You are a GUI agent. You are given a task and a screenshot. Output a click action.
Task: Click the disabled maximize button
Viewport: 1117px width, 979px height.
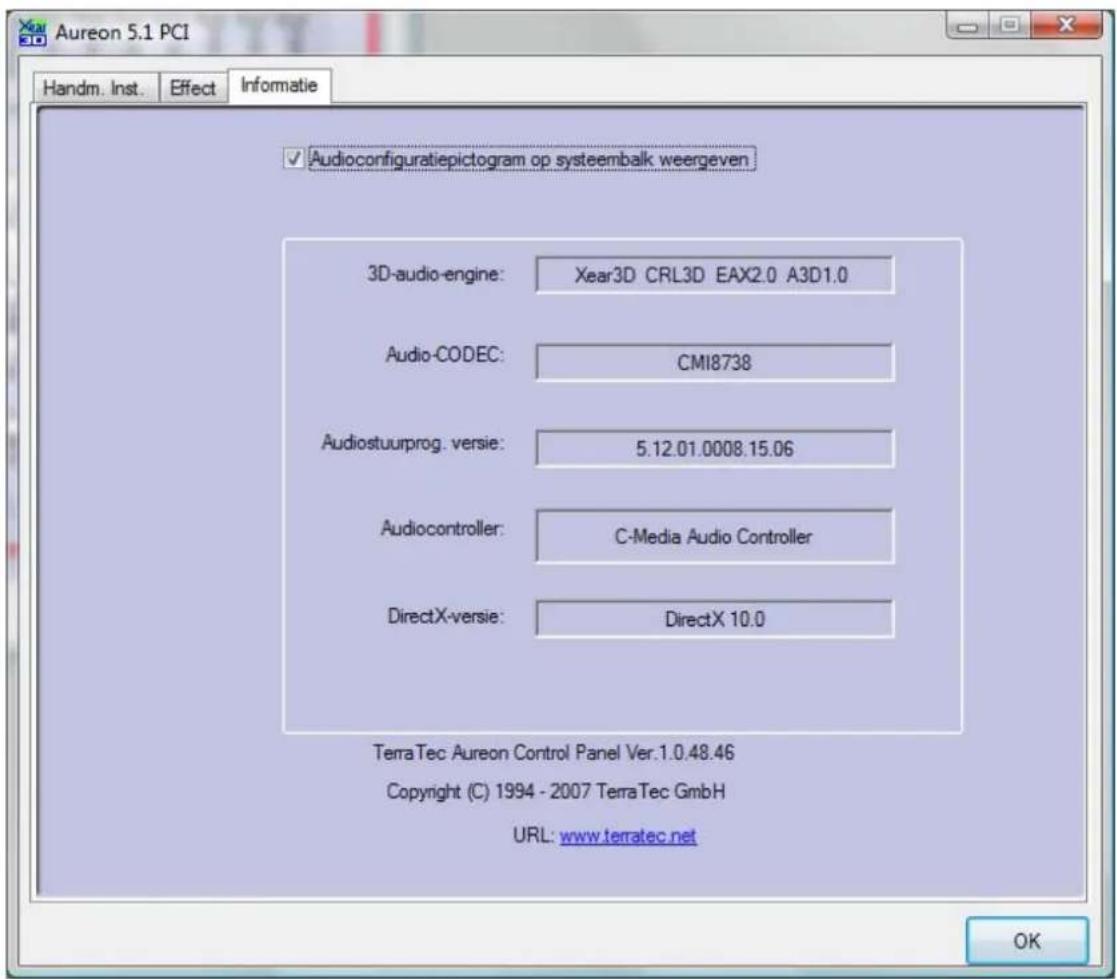[1009, 26]
